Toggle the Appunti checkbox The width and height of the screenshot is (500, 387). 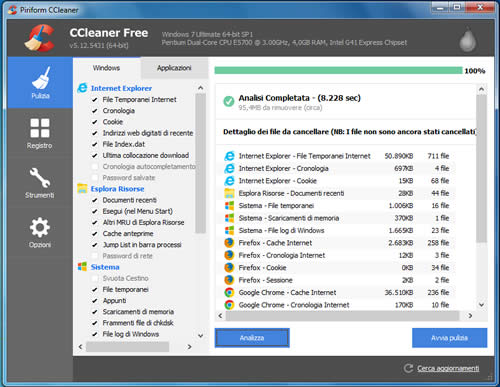95,301
